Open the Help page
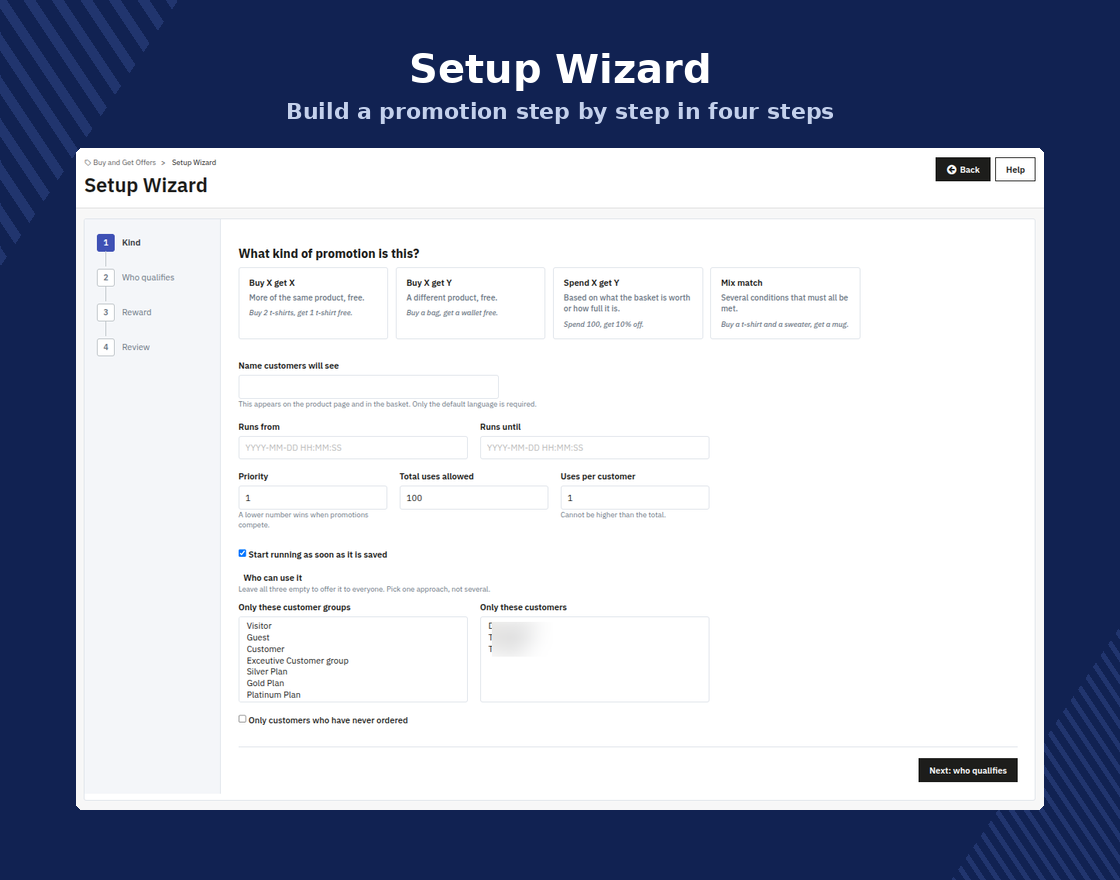The image size is (1120, 880). tap(1015, 169)
